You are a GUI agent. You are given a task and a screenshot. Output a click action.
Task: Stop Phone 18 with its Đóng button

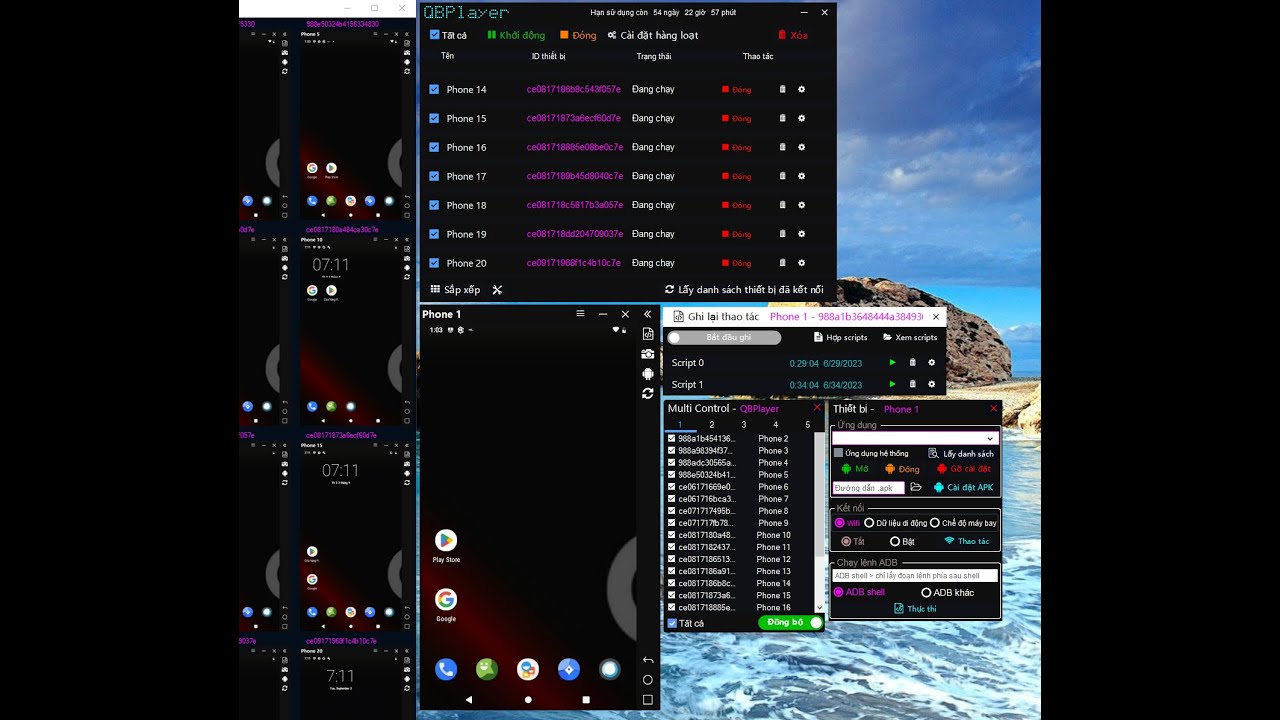(736, 205)
